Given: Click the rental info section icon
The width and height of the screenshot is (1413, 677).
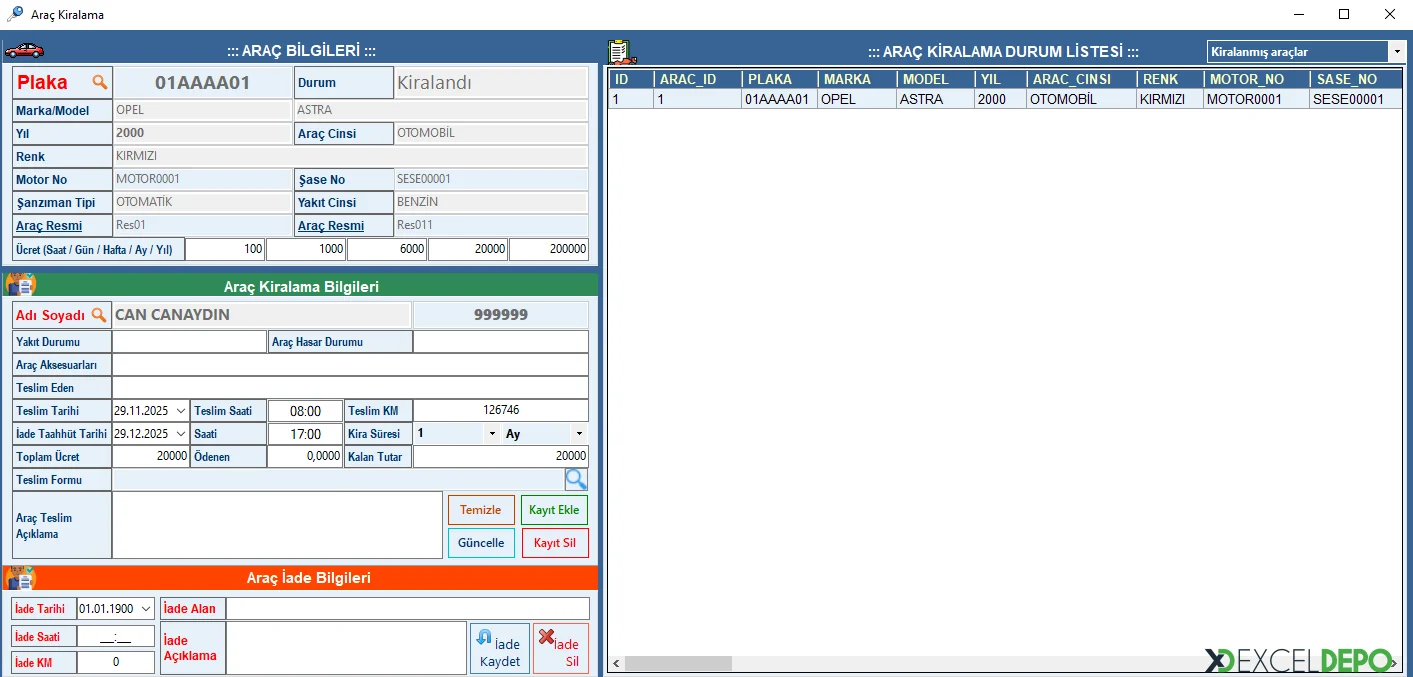Looking at the screenshot, I should point(21,286).
